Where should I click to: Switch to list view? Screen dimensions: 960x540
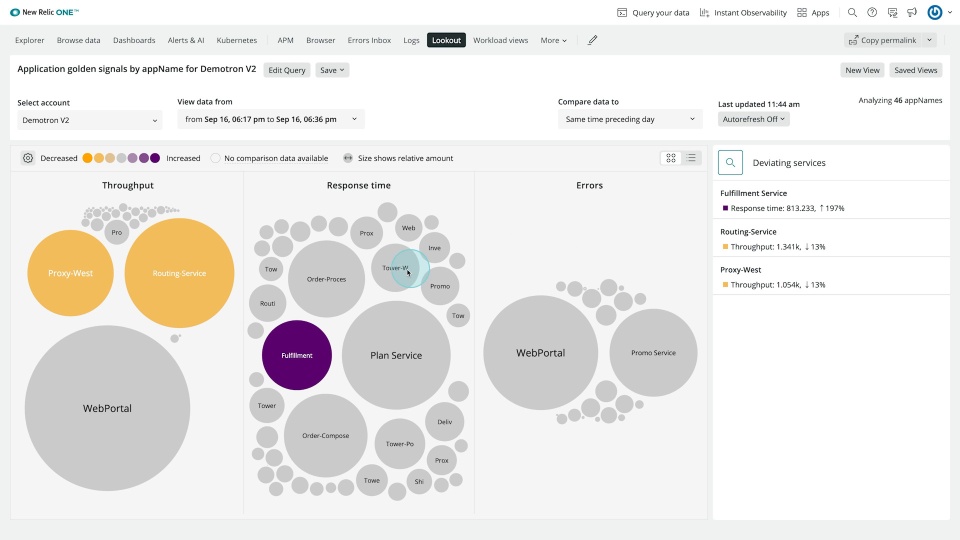(x=691, y=158)
